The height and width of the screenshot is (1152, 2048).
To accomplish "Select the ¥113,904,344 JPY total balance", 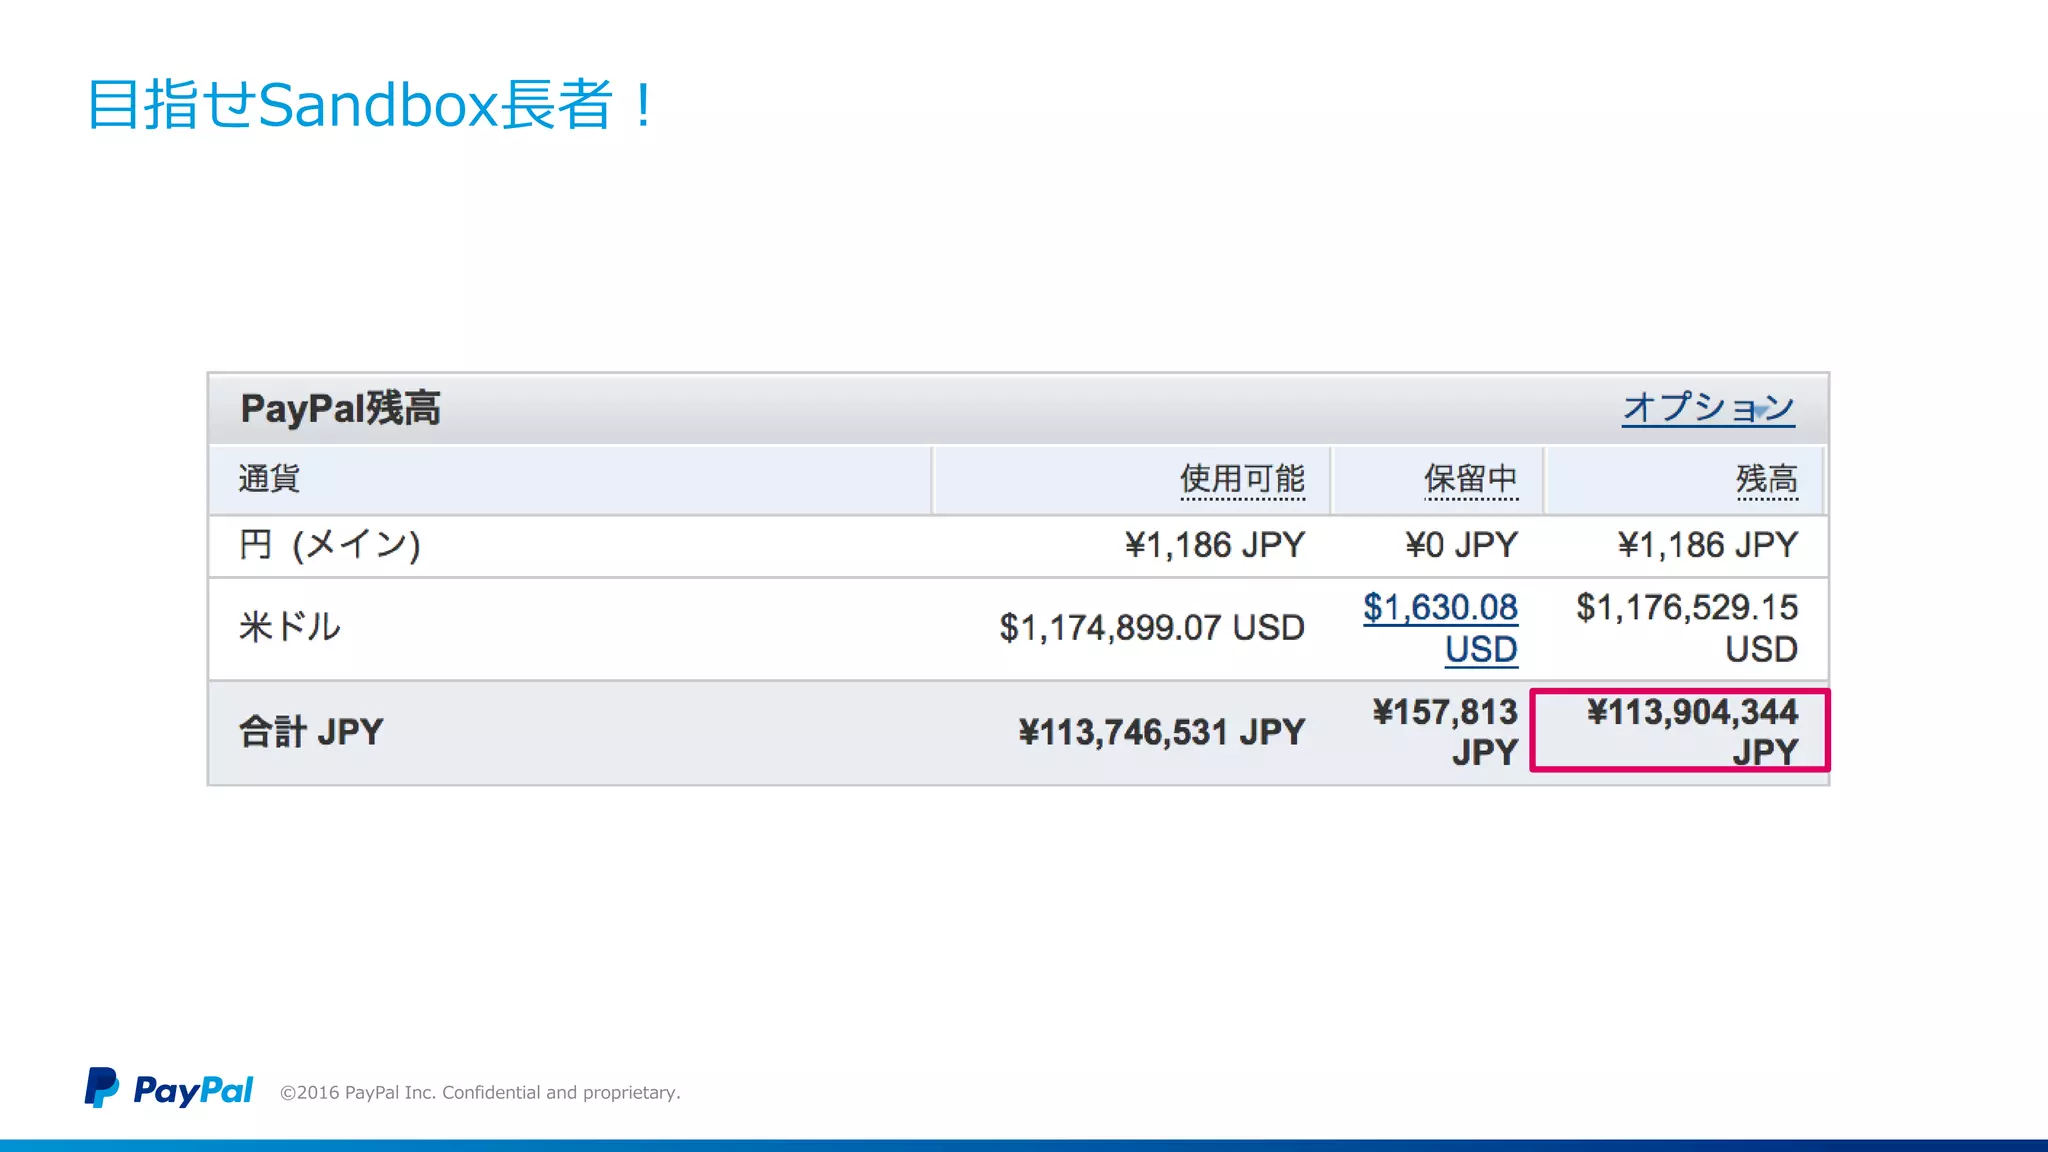I will [x=1692, y=732].
